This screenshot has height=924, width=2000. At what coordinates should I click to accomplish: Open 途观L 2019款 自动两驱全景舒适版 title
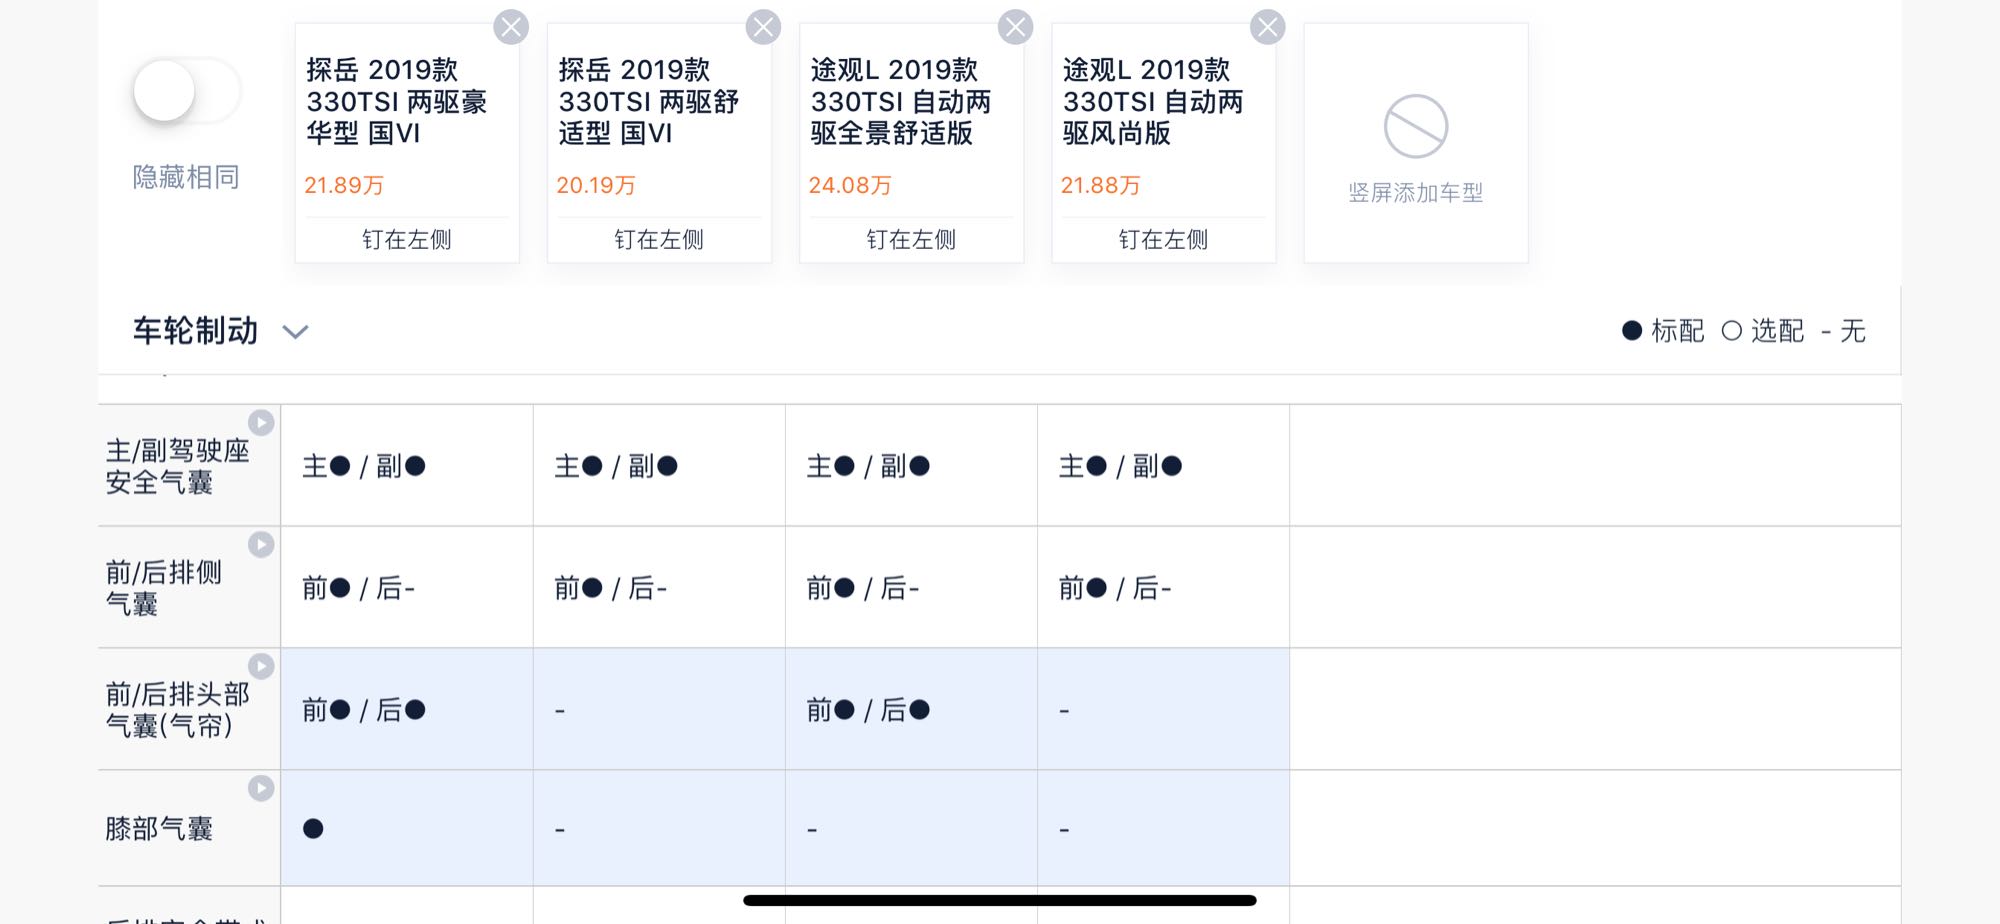click(x=901, y=101)
